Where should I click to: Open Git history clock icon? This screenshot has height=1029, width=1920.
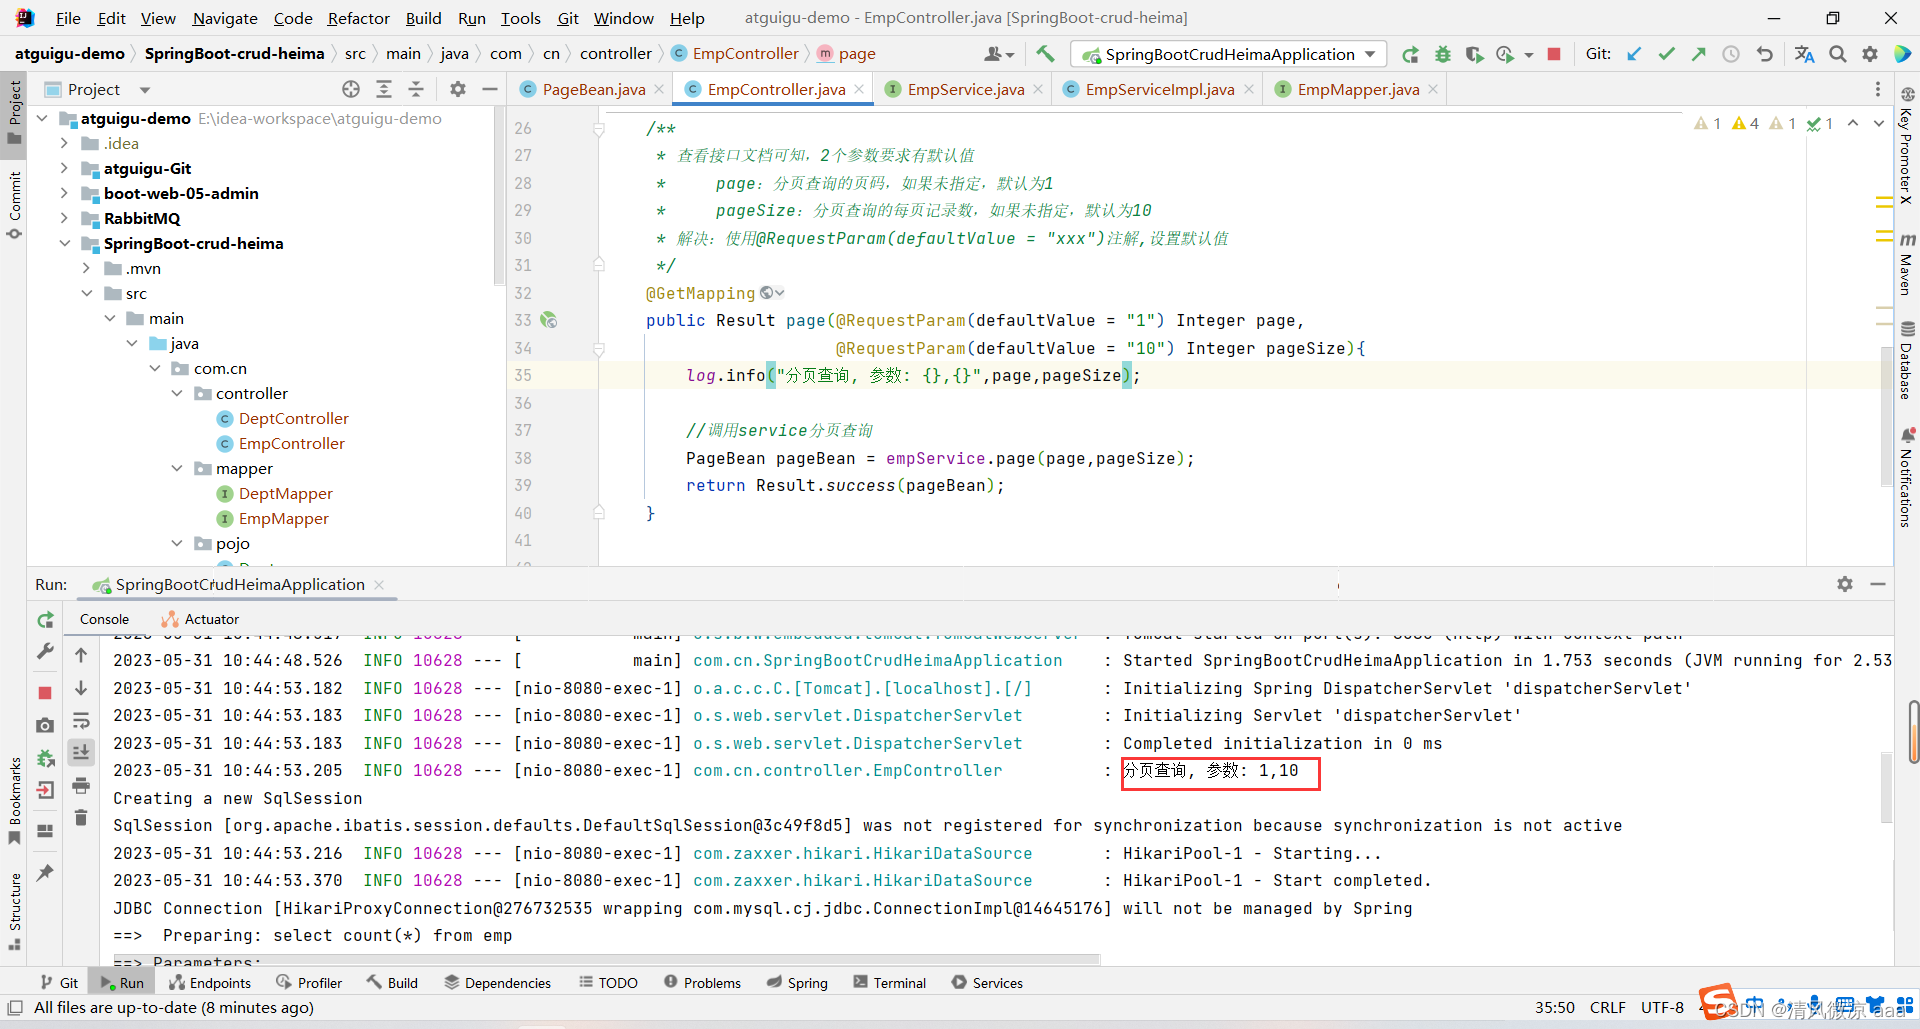click(x=1731, y=54)
